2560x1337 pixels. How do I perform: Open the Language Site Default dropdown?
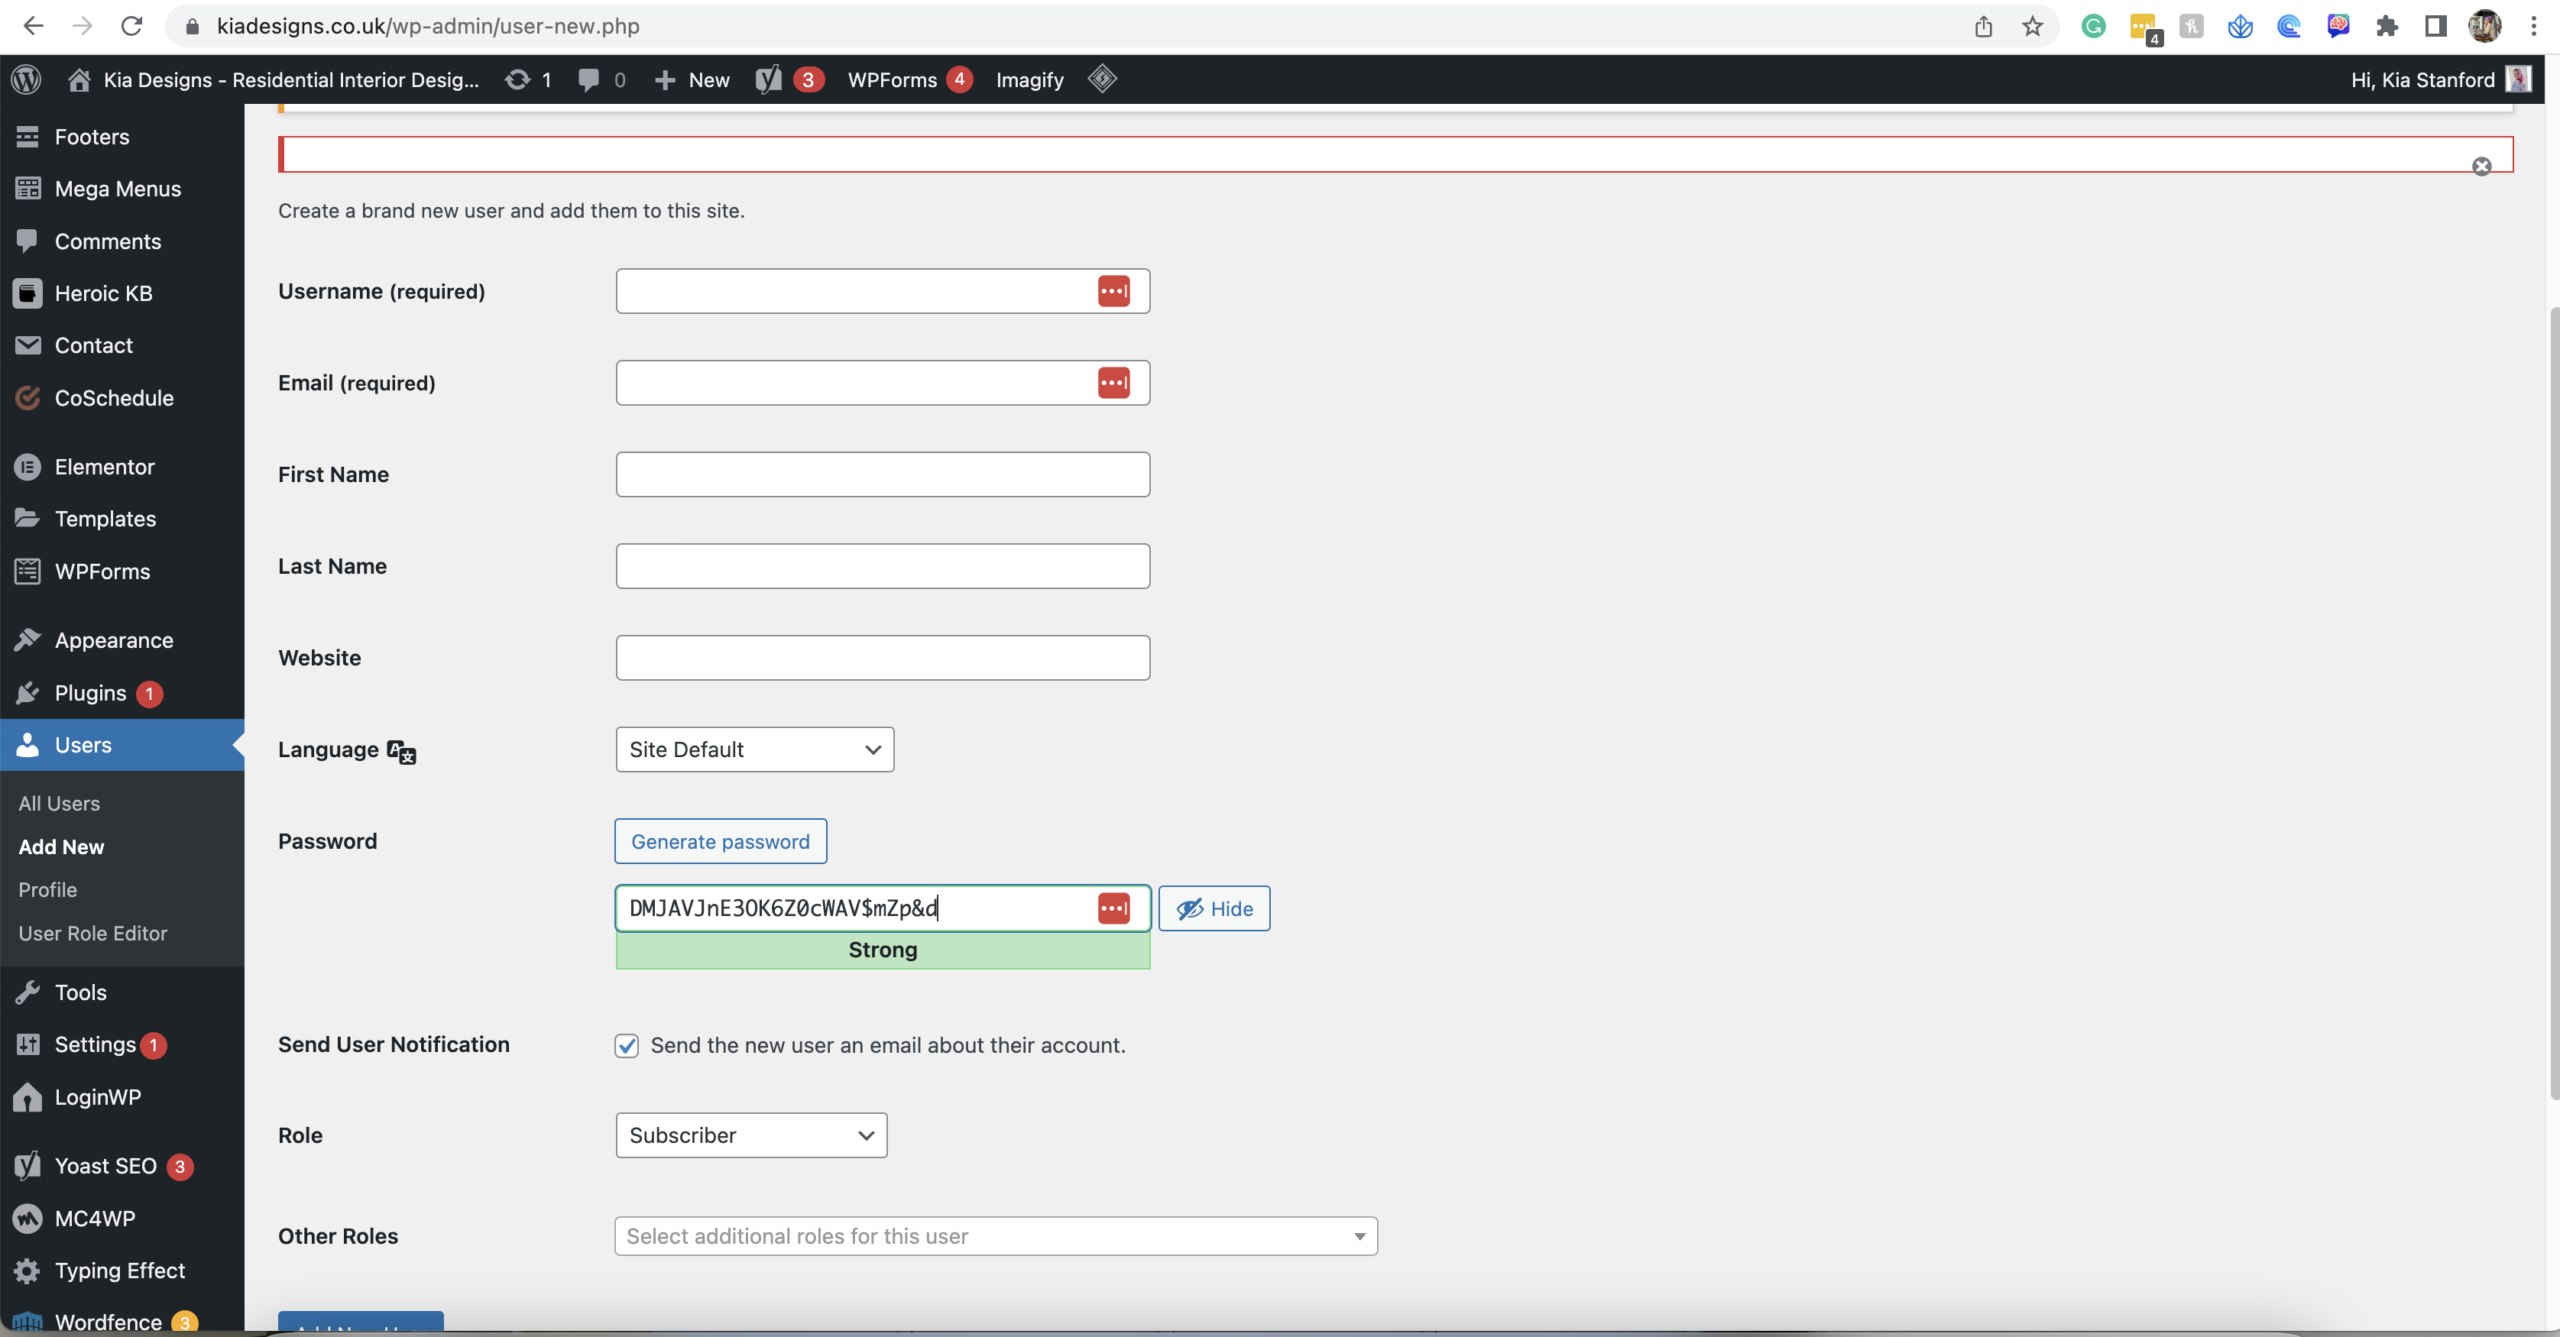(x=754, y=750)
